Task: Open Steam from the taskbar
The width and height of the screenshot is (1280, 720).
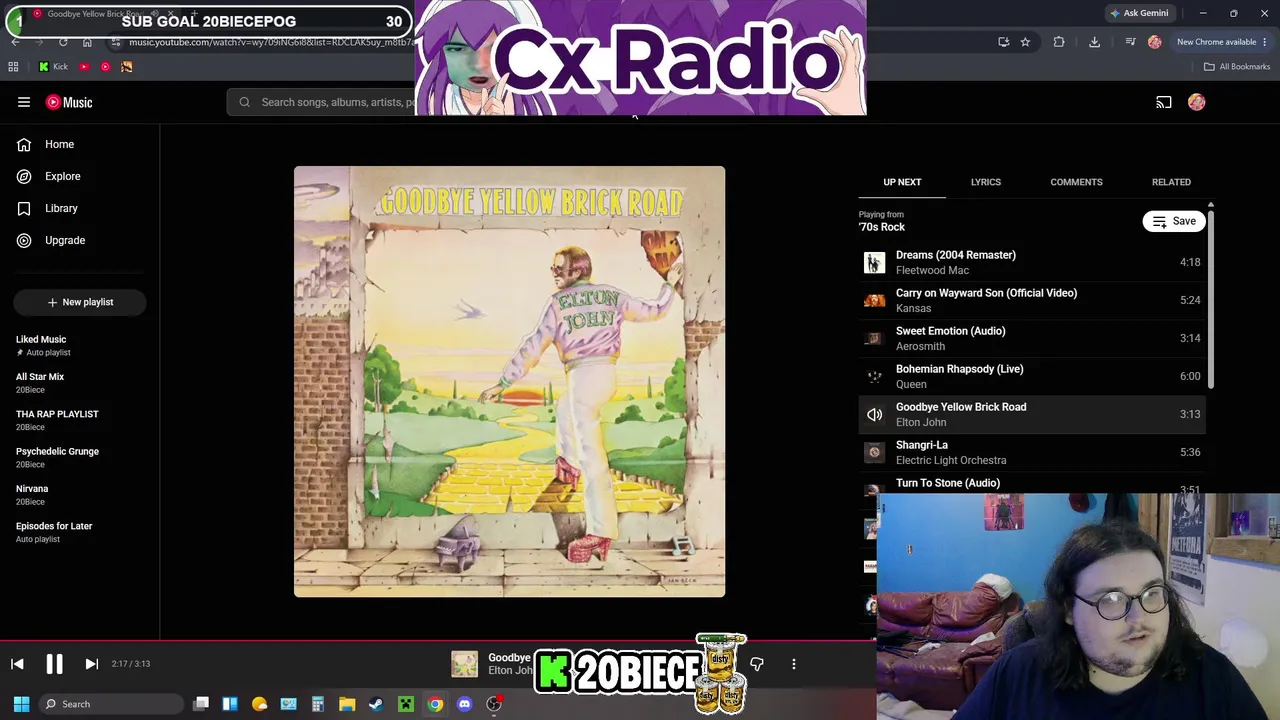Action: (376, 704)
